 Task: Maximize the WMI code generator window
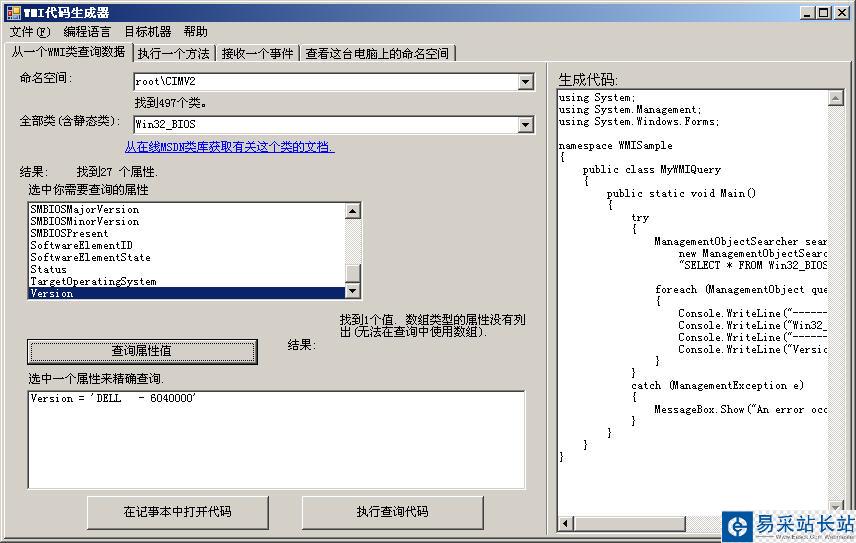824,13
